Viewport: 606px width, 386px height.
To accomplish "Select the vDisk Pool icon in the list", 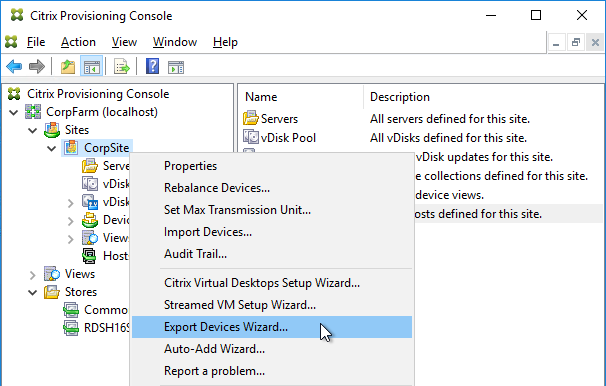I will pos(251,137).
